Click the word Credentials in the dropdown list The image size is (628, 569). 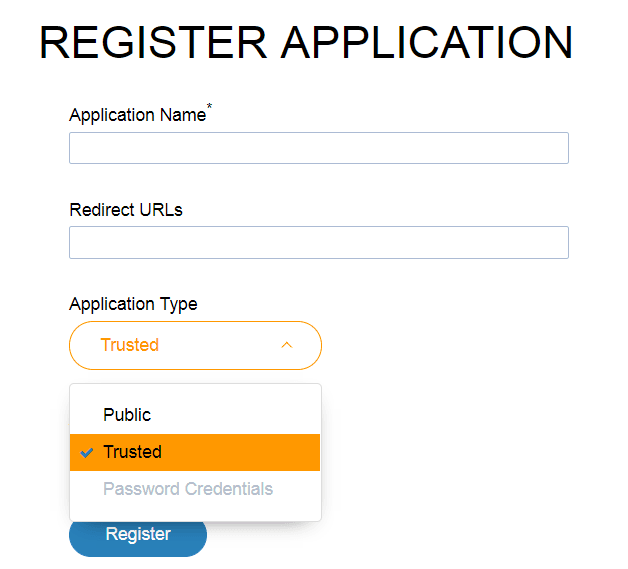click(x=224, y=489)
